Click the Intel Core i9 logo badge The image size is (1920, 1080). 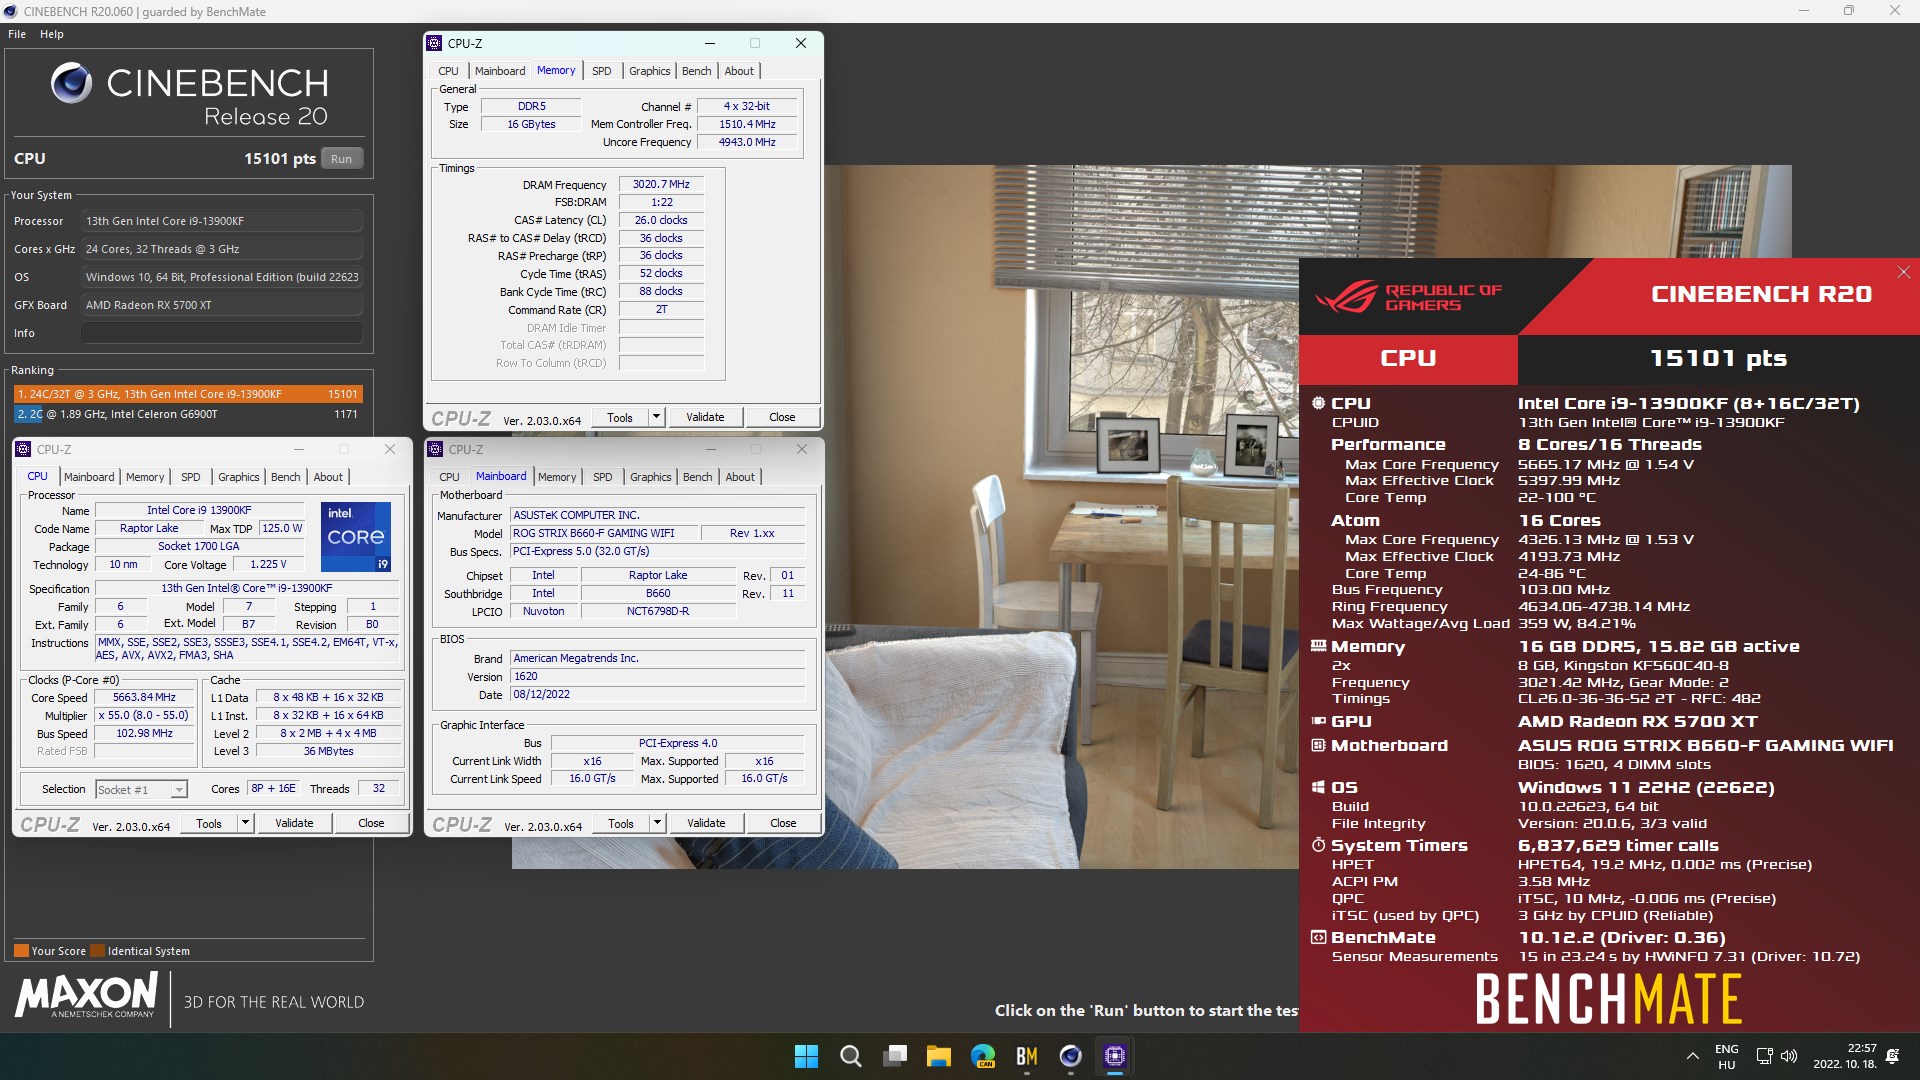coord(355,537)
